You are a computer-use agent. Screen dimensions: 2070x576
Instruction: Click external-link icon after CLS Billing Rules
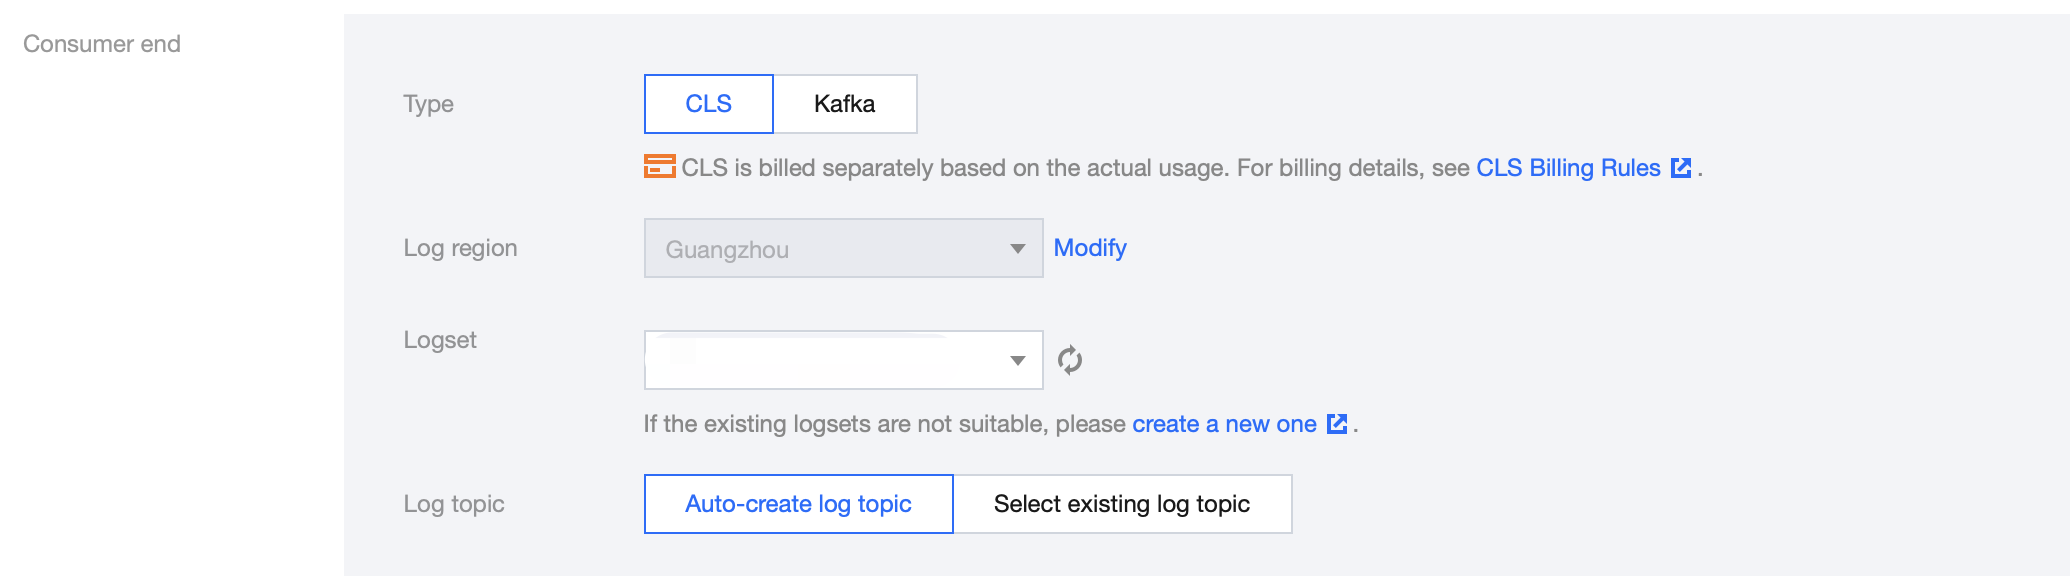pyautogui.click(x=1681, y=168)
